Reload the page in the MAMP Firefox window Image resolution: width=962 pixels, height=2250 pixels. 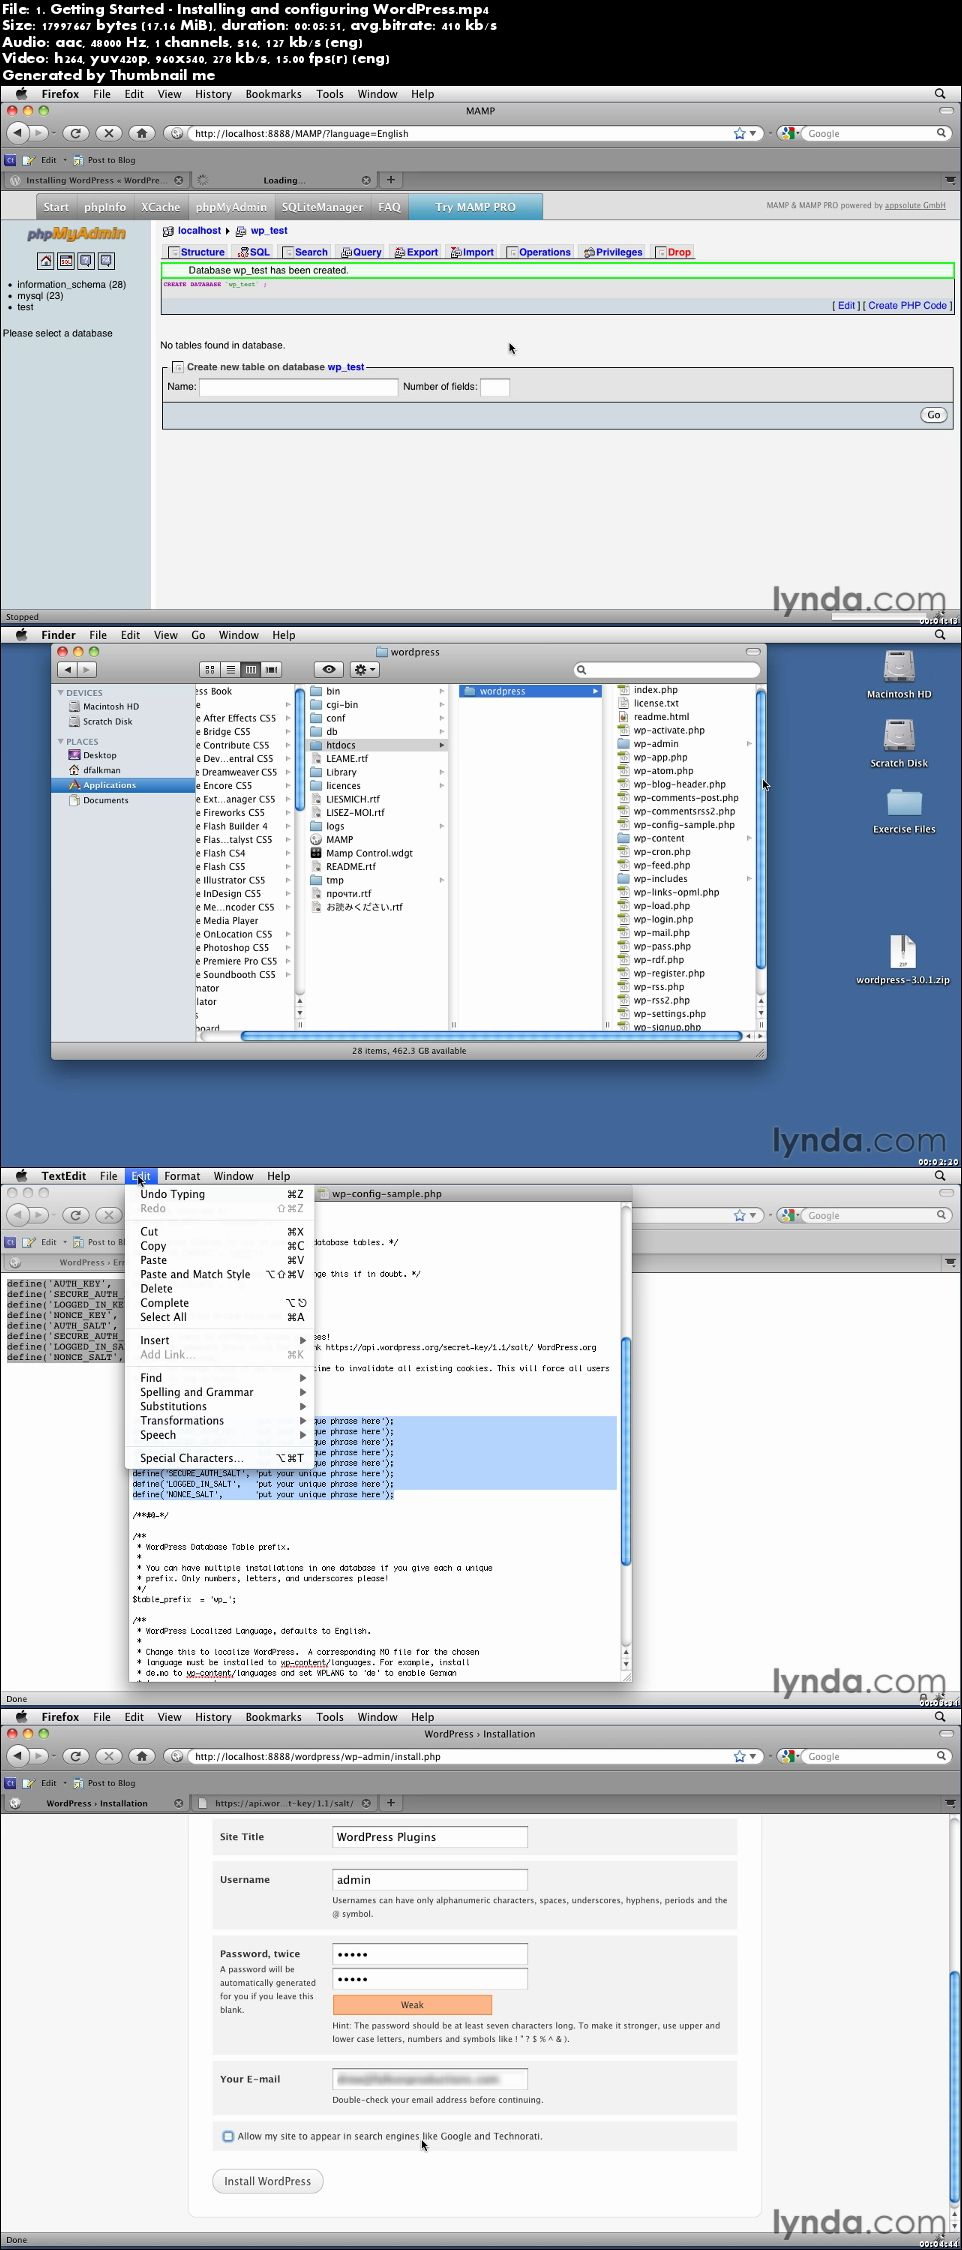(x=75, y=133)
